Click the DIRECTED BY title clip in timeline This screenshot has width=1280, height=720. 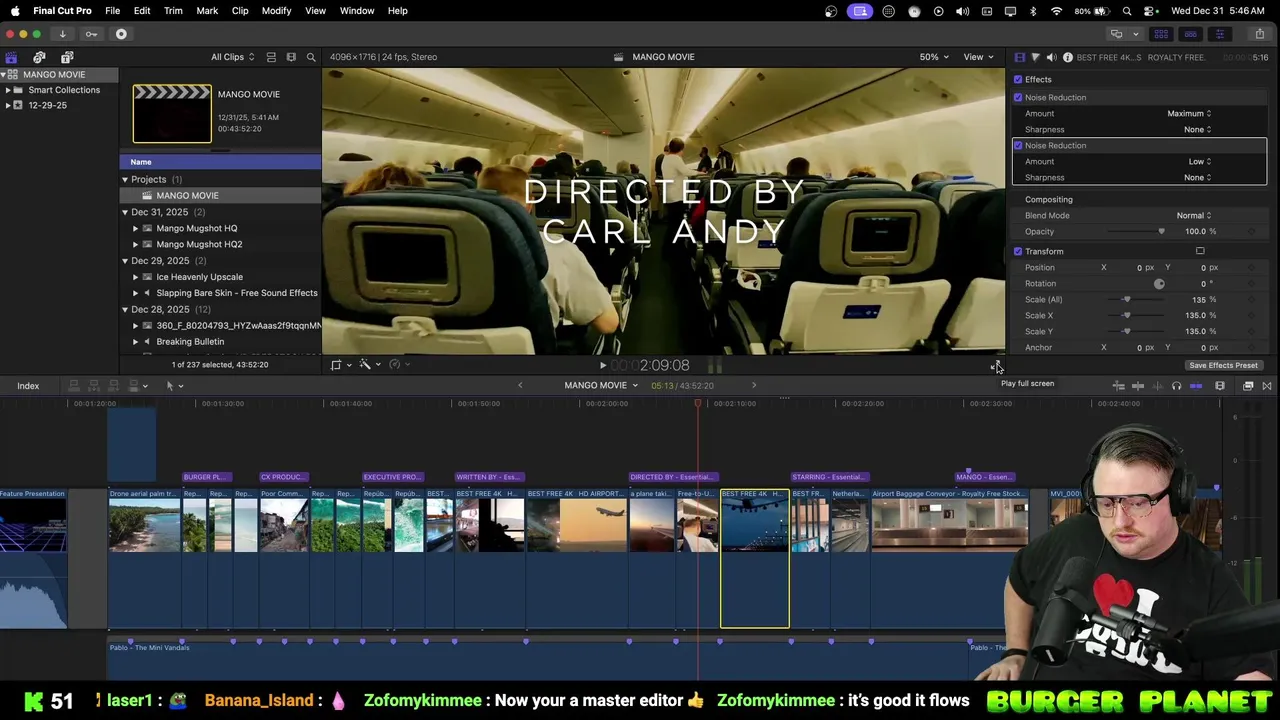tap(673, 477)
